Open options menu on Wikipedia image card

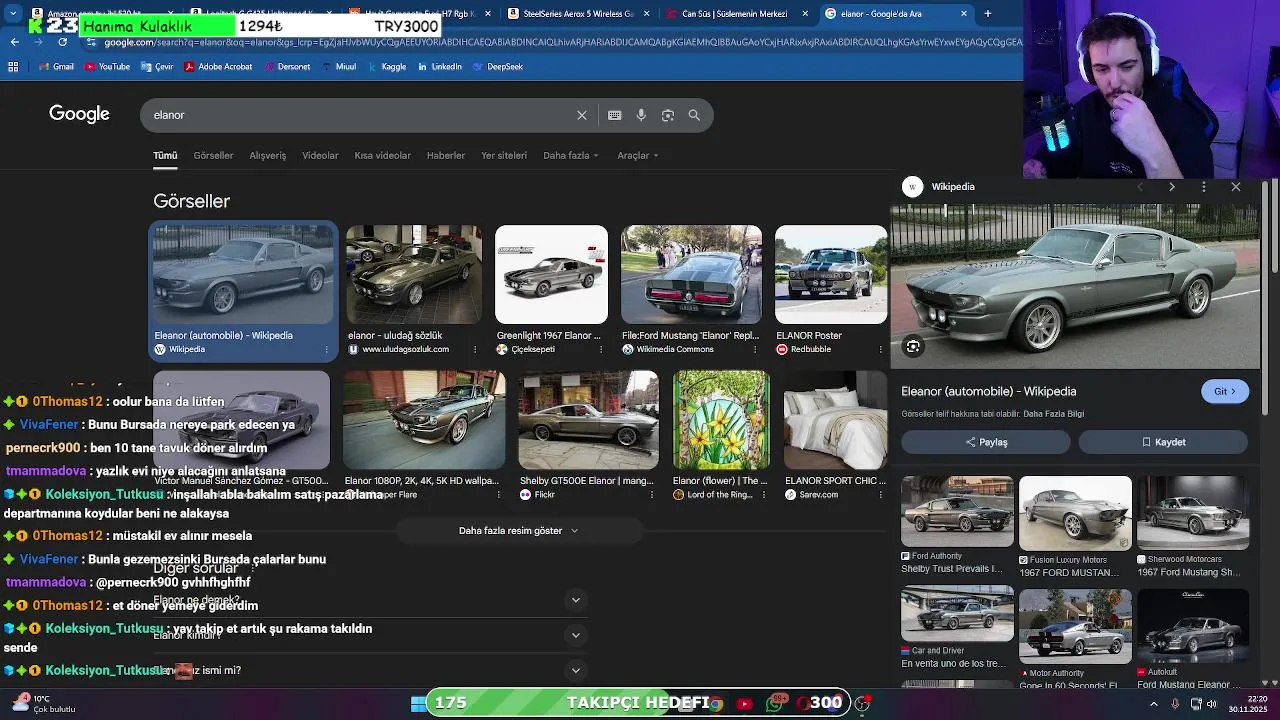coord(326,350)
